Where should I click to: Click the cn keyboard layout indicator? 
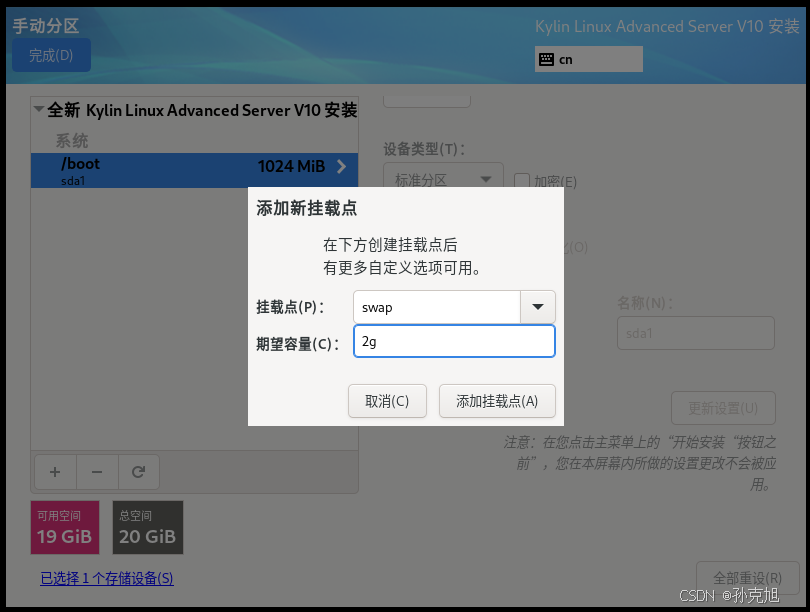point(588,59)
